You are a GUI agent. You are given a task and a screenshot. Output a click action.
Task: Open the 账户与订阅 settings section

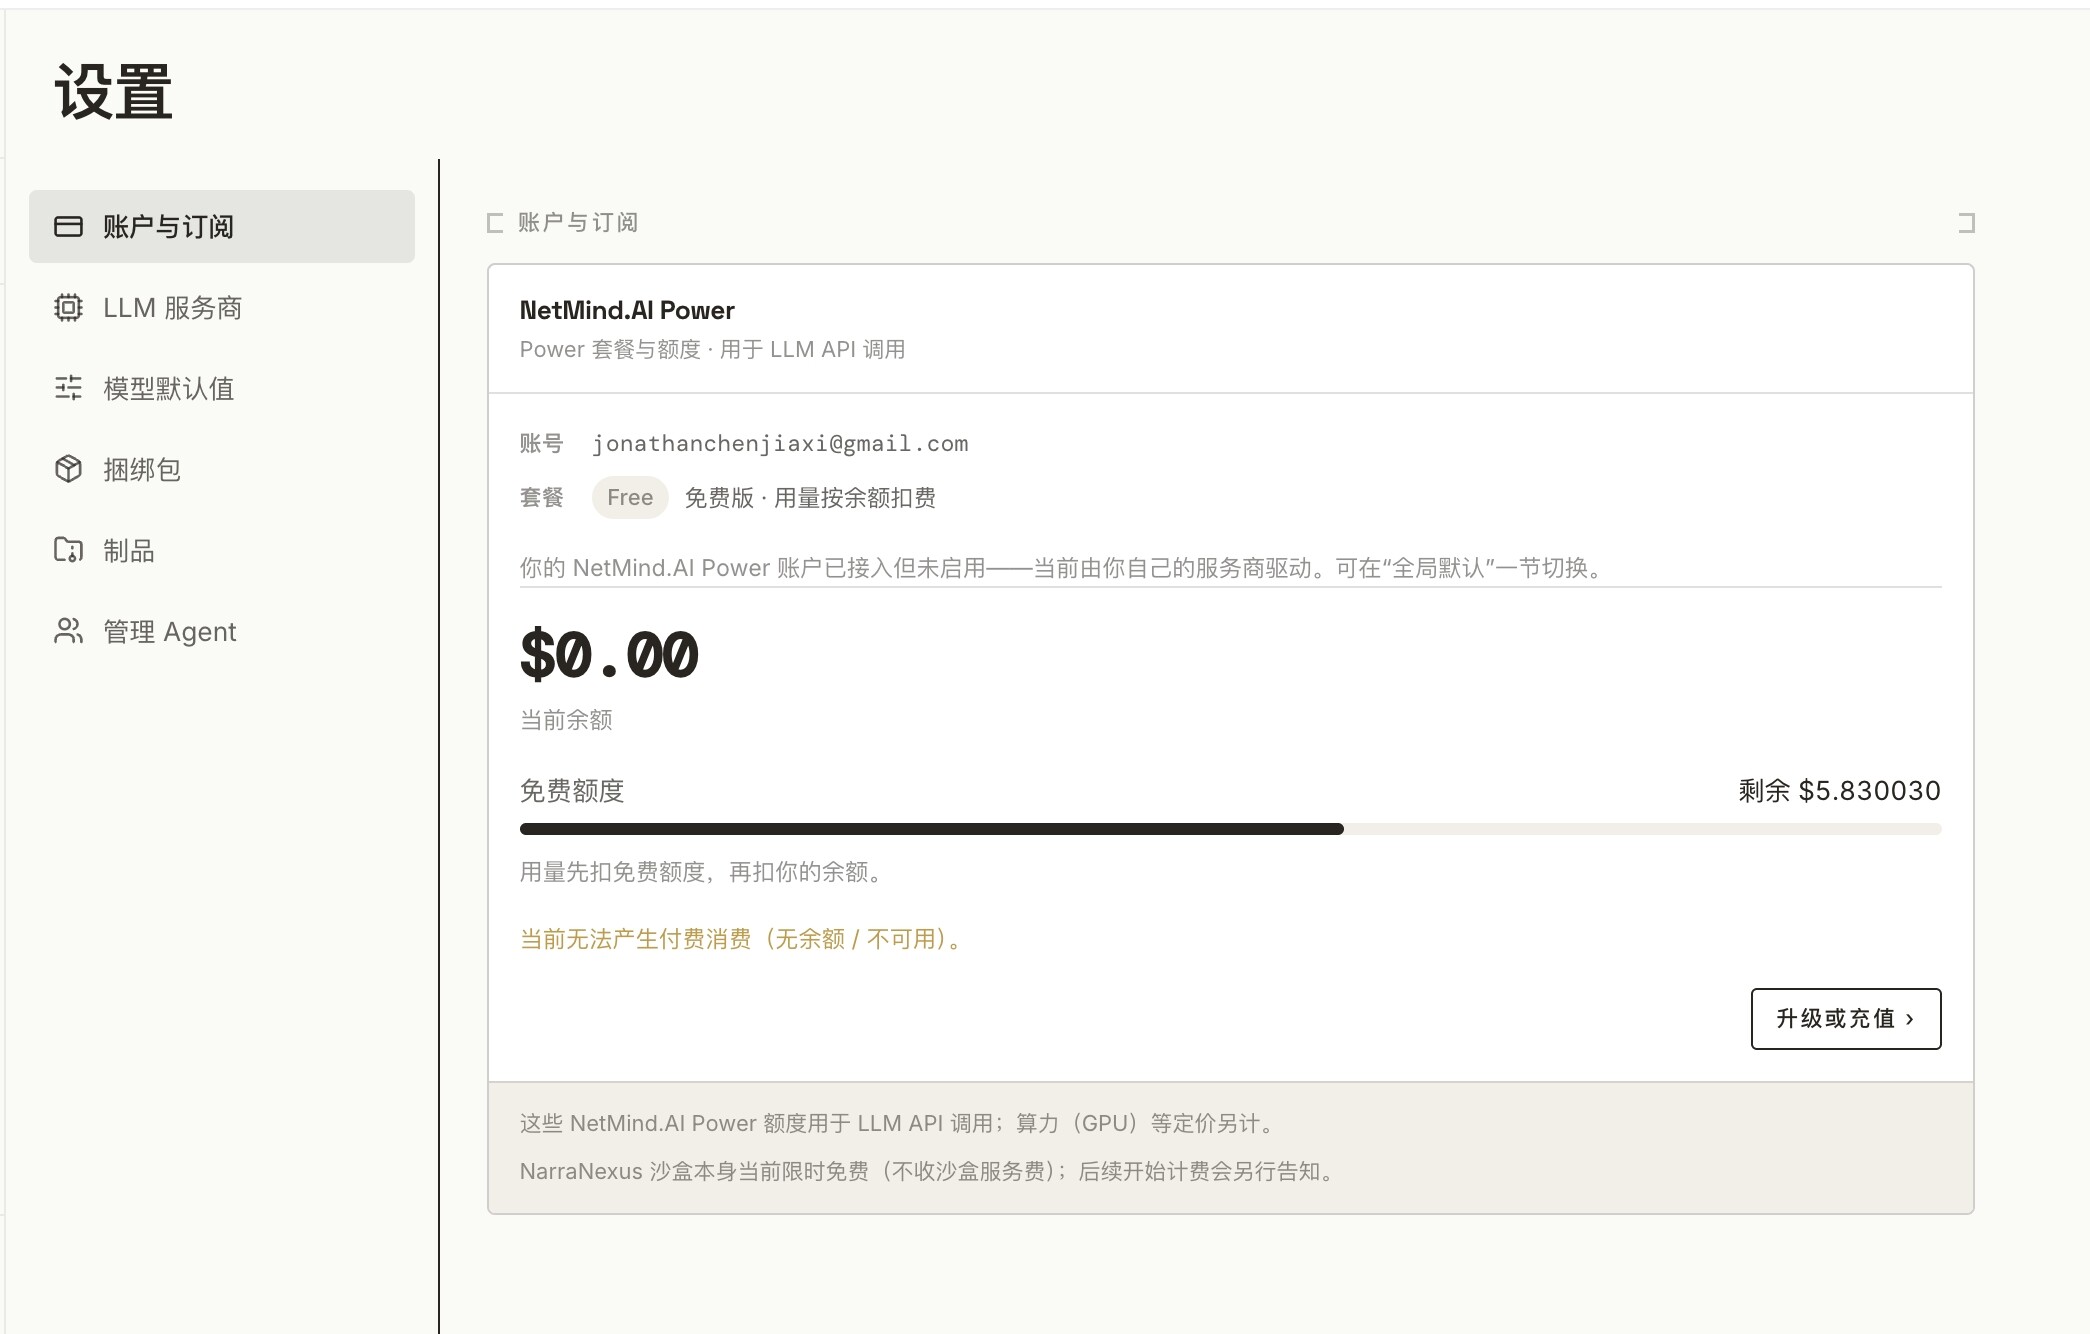[x=222, y=227]
